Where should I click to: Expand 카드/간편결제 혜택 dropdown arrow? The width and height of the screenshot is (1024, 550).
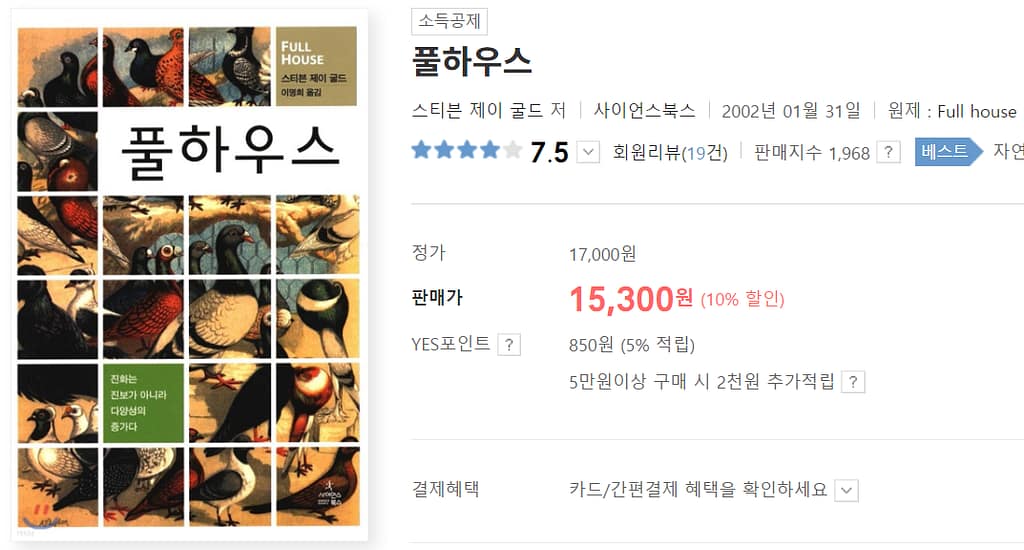[x=846, y=490]
